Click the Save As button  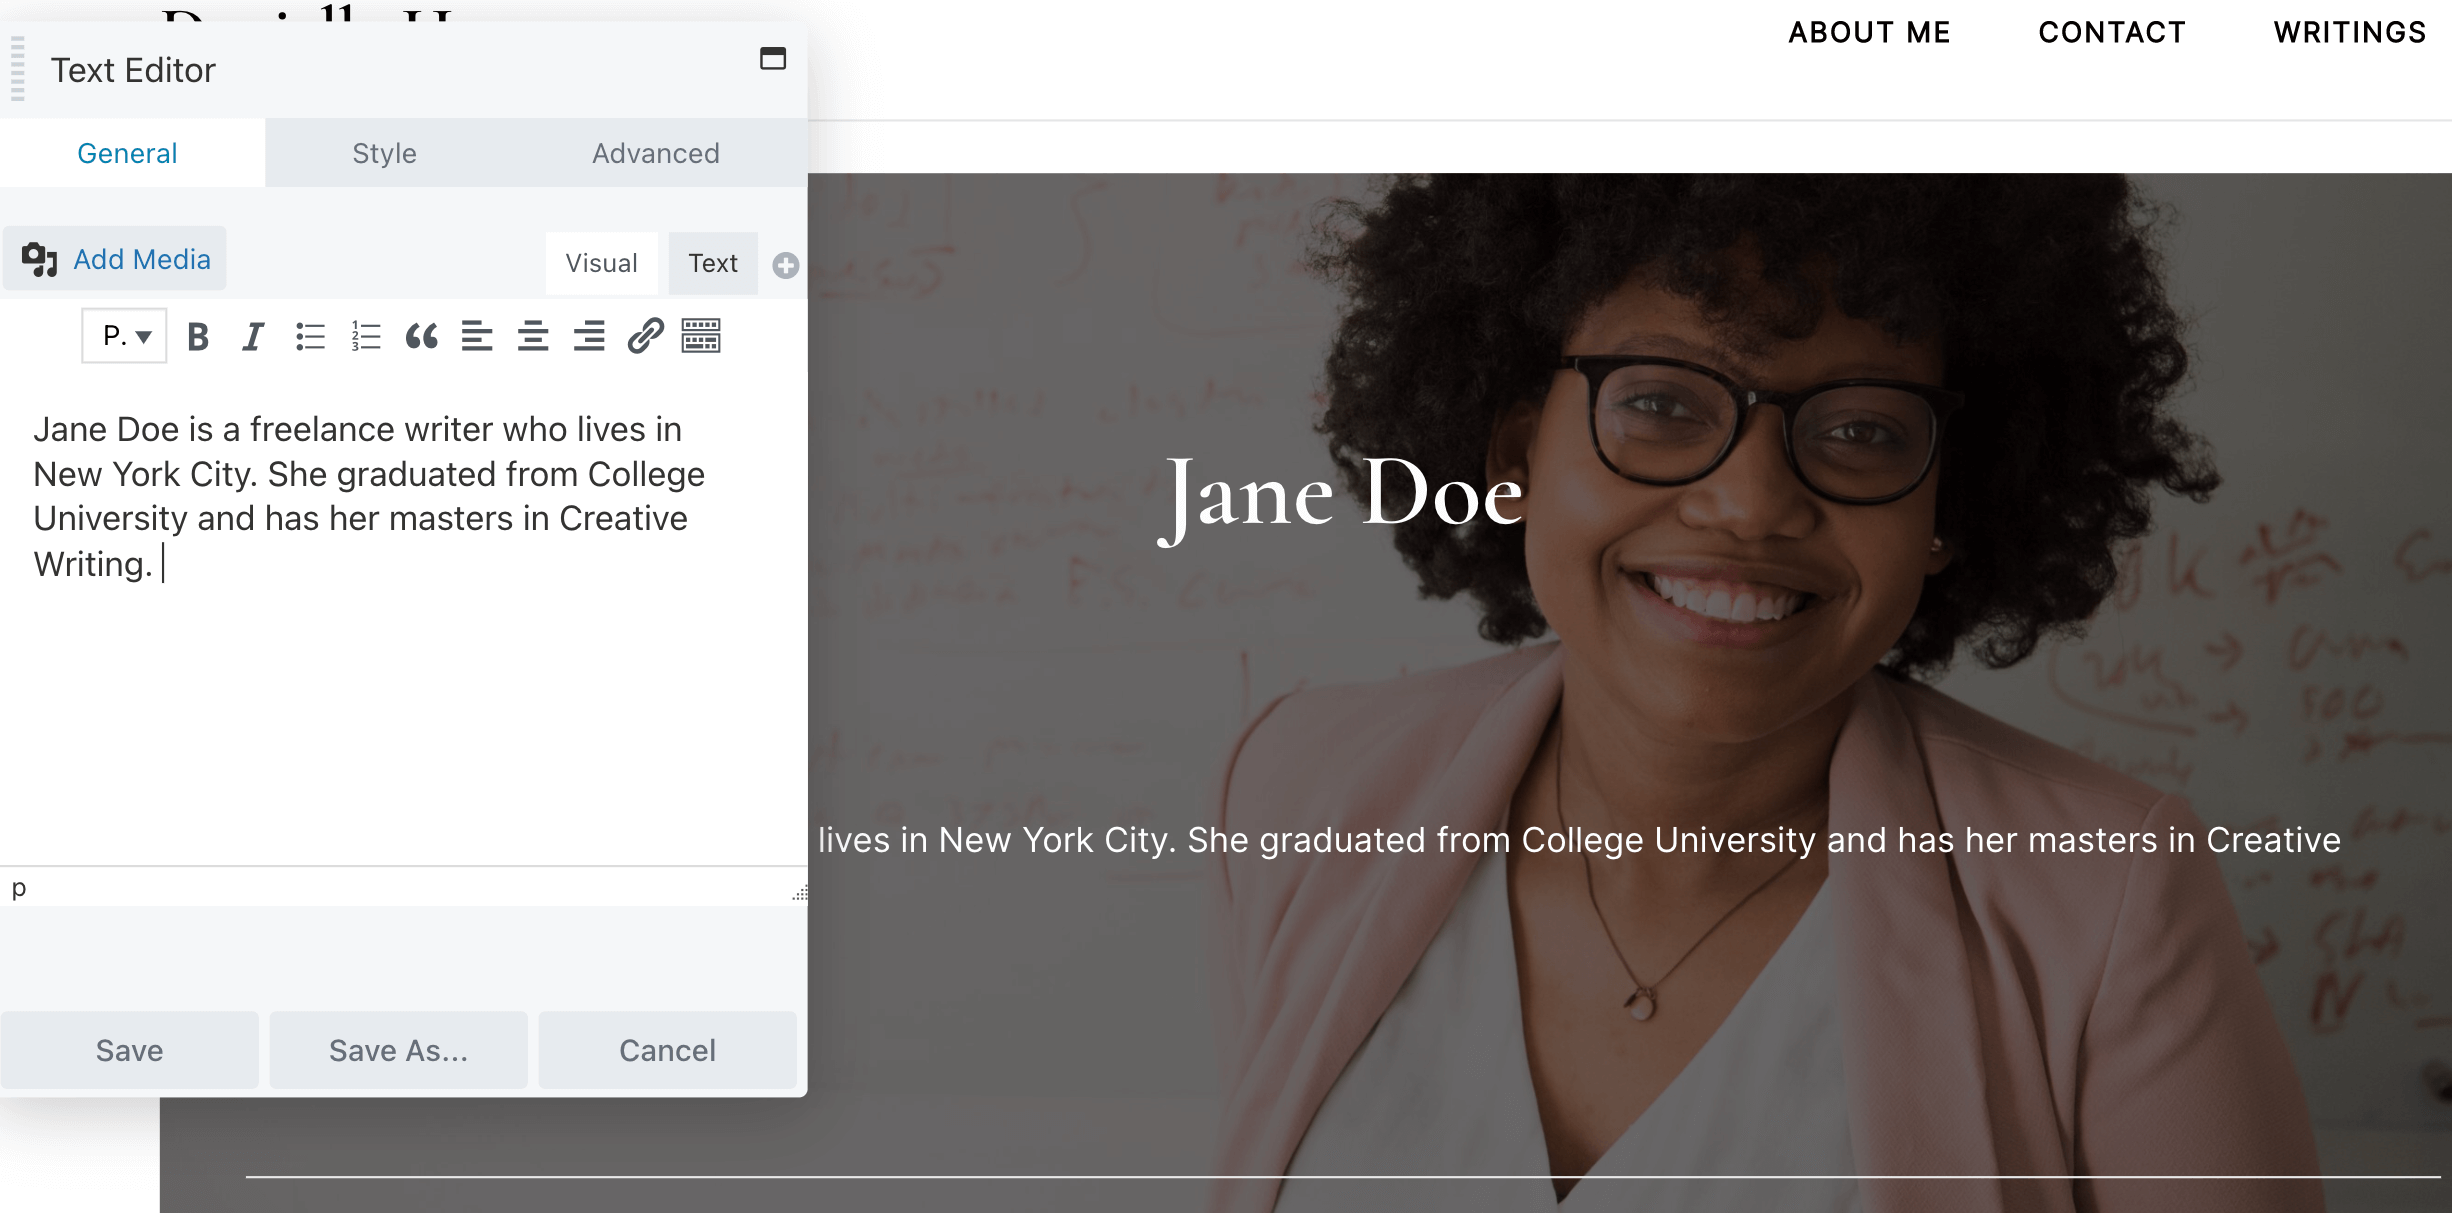point(399,1049)
